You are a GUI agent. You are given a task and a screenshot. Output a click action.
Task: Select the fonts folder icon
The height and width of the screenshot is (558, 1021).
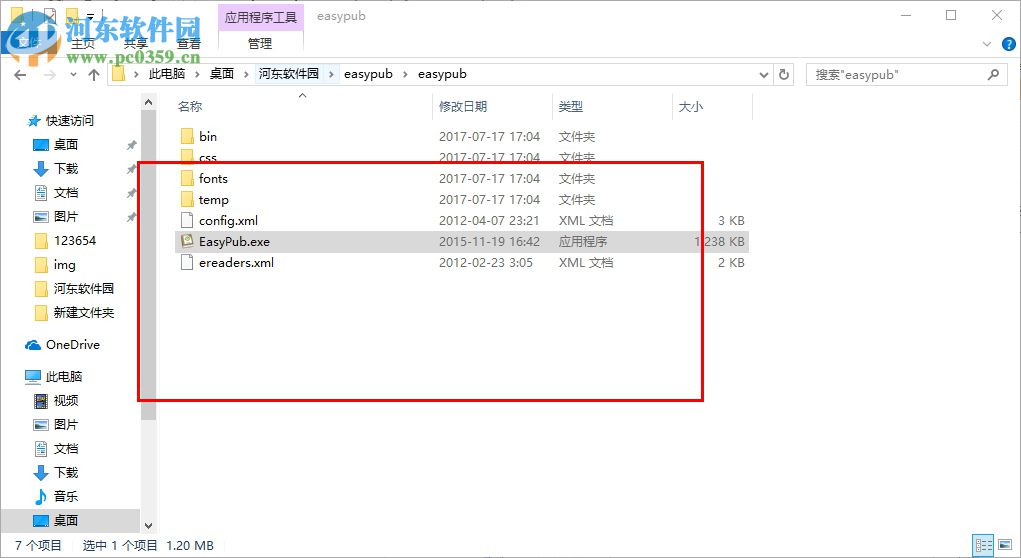click(187, 178)
